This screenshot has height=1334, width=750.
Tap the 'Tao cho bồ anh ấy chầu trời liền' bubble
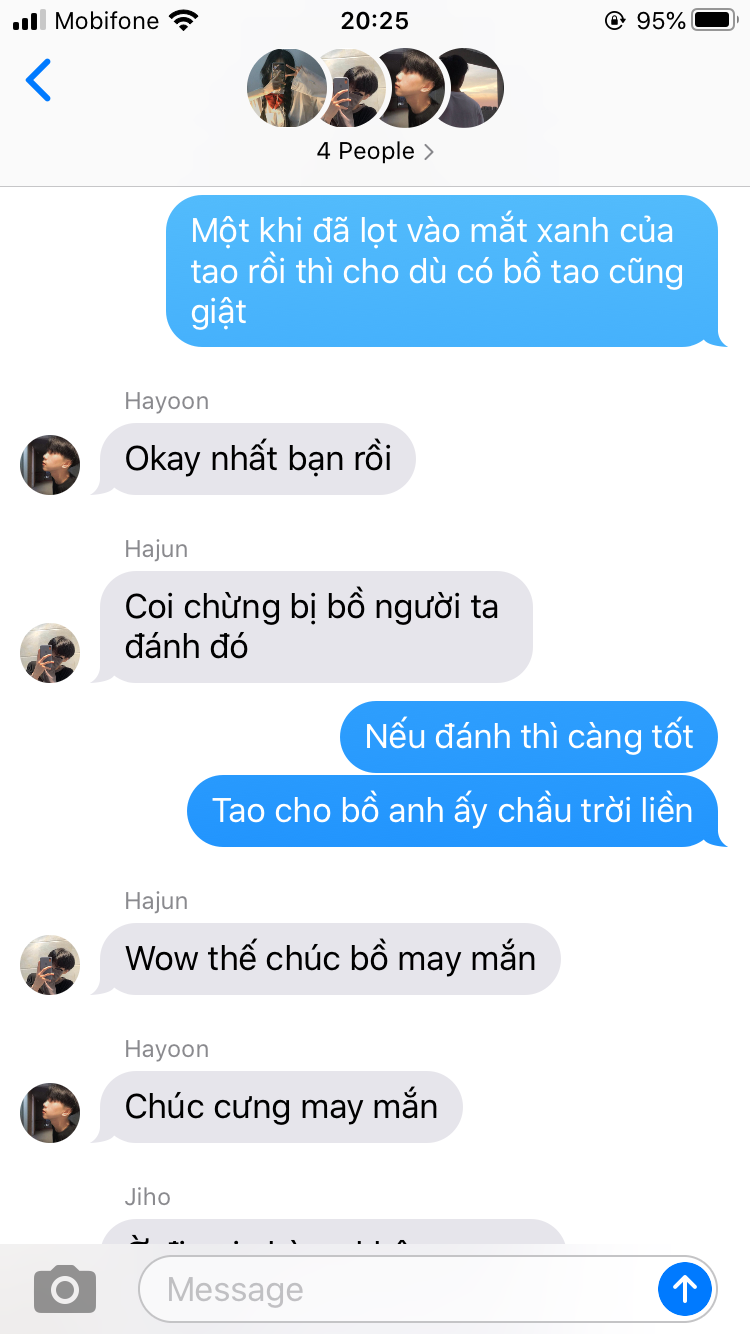[454, 810]
